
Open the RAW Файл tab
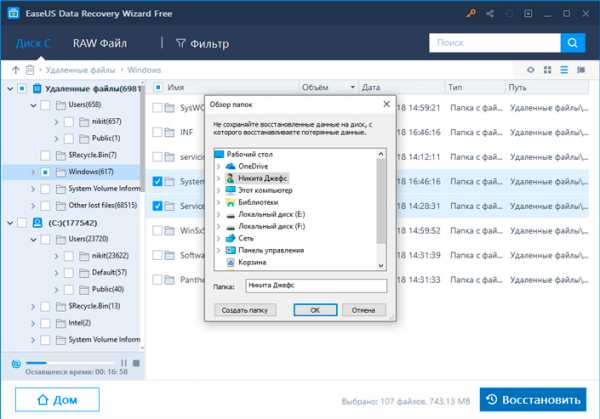point(100,43)
